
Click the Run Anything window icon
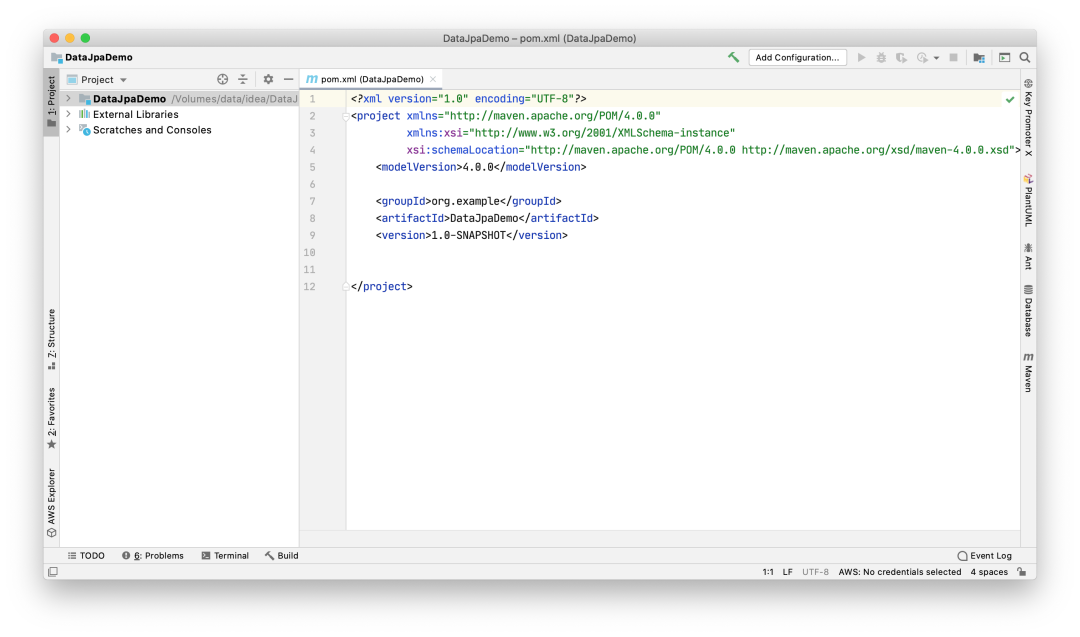(1004, 57)
